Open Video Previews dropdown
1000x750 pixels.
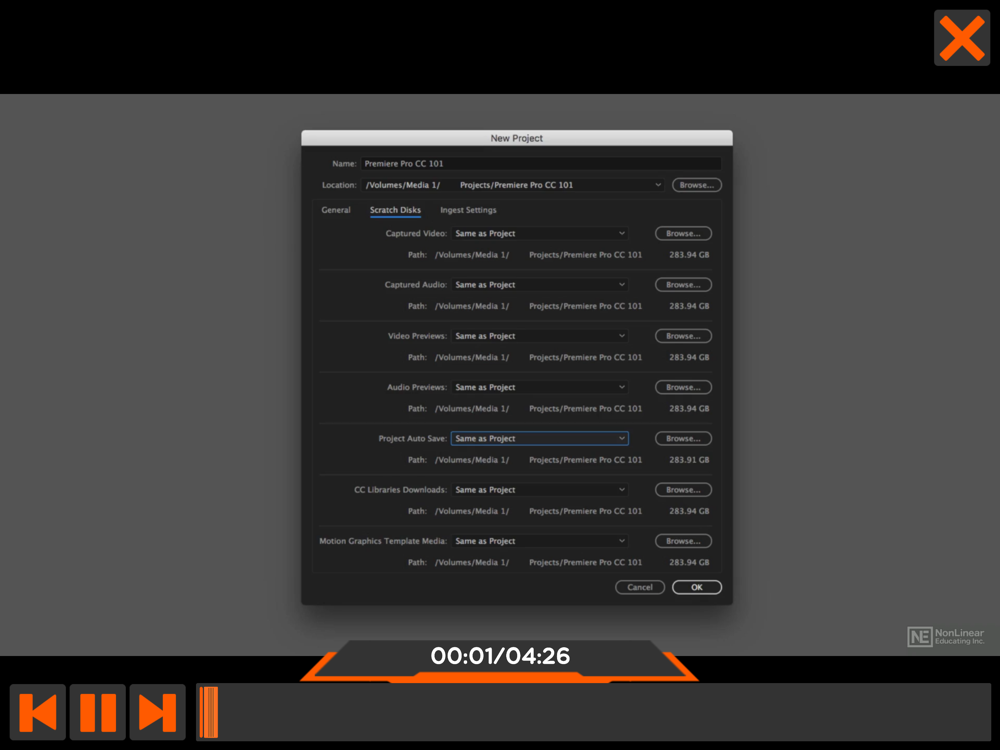(540, 336)
